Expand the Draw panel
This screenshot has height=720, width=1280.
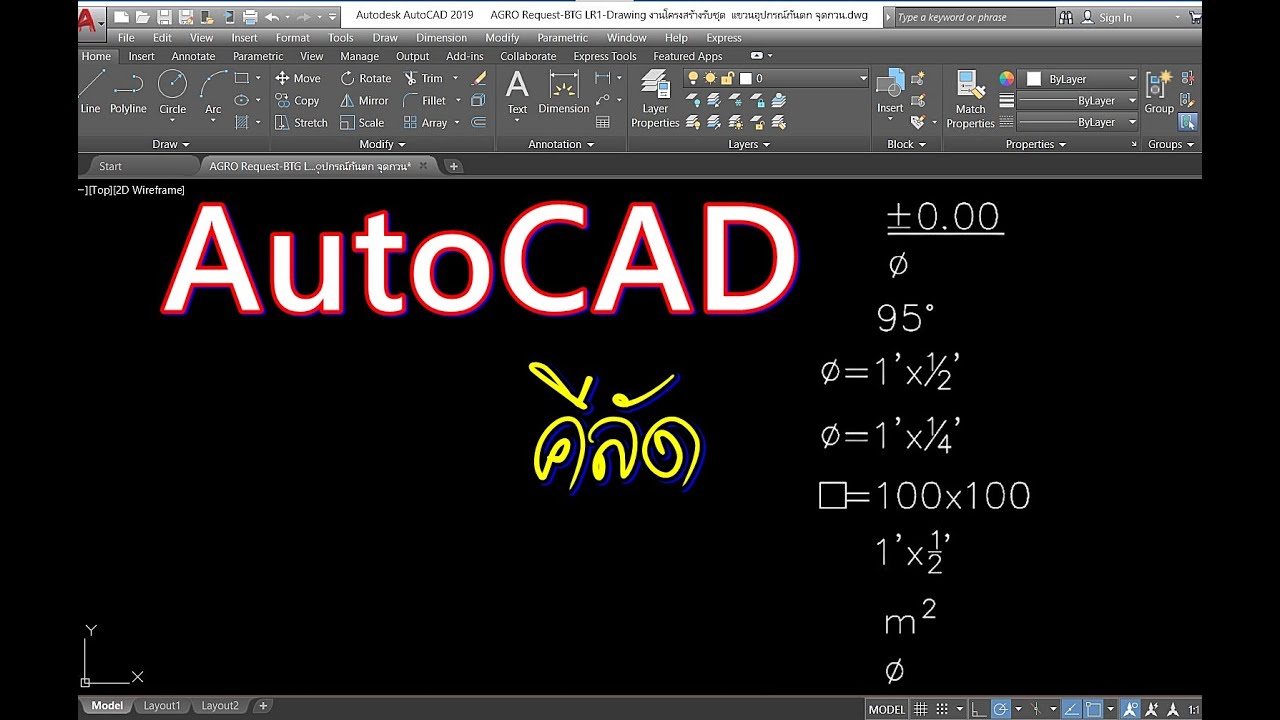171,144
